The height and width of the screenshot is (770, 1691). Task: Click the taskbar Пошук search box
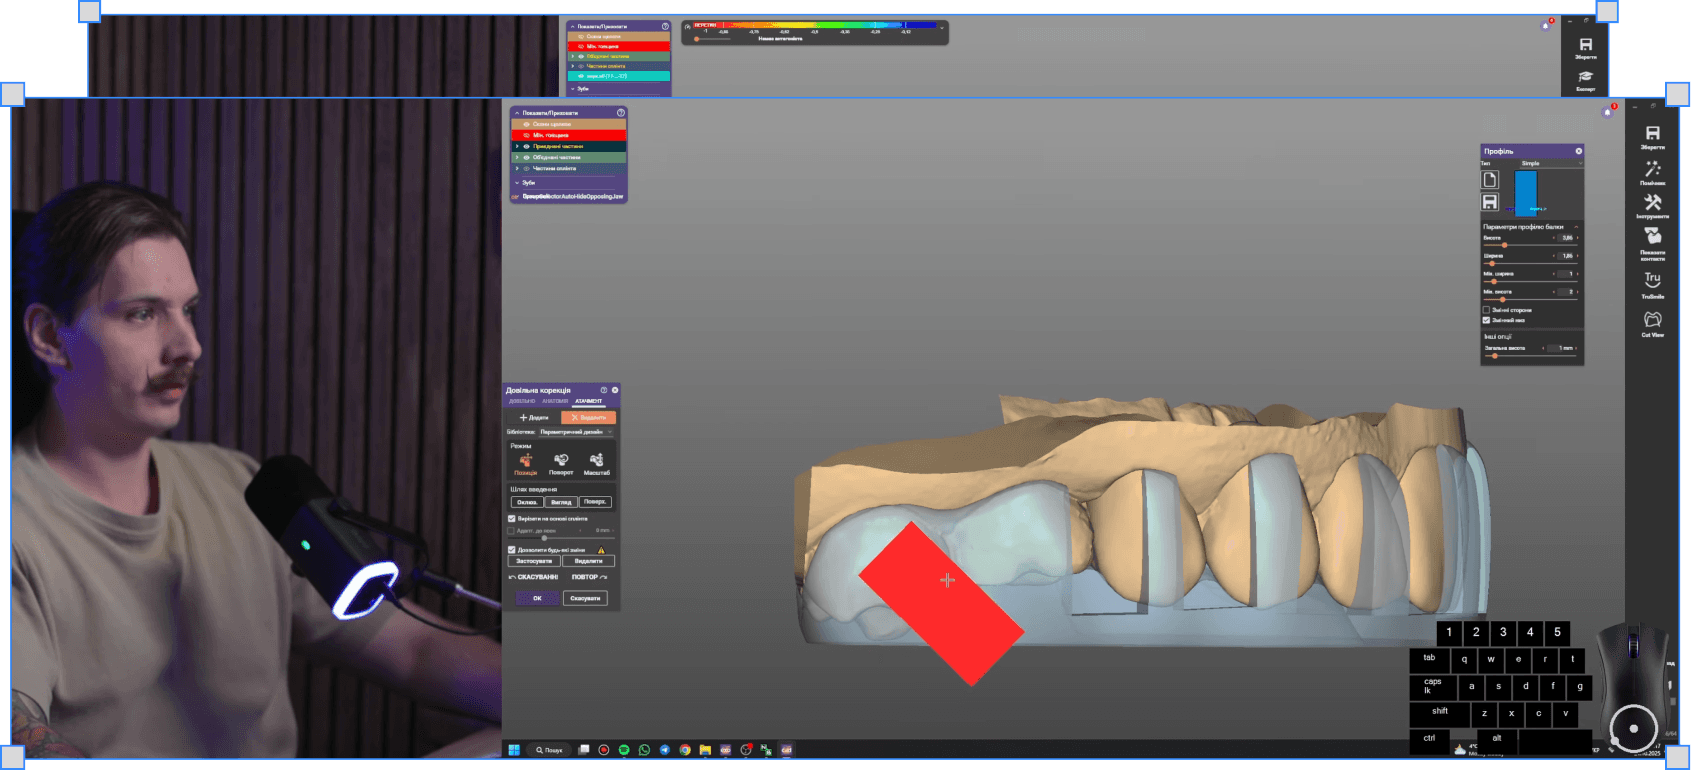pos(549,750)
